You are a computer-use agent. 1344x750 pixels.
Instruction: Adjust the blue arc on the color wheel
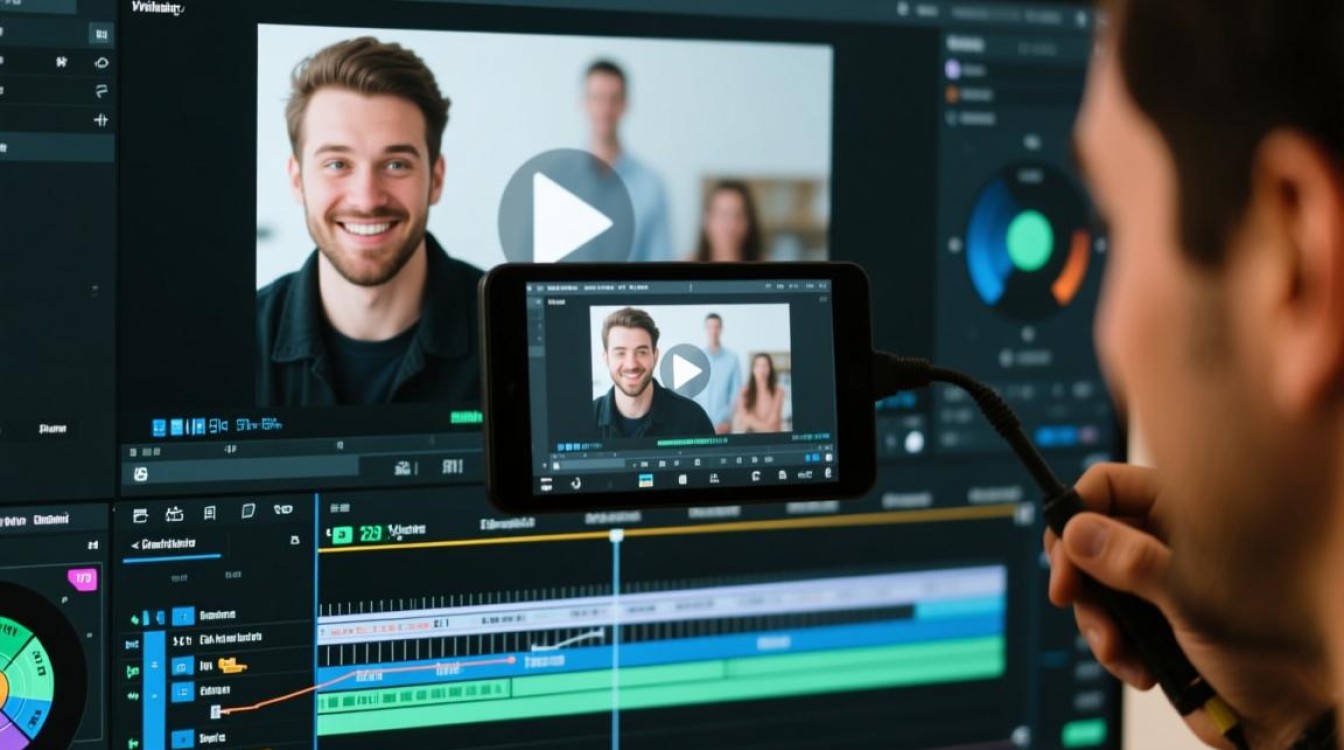[990, 242]
